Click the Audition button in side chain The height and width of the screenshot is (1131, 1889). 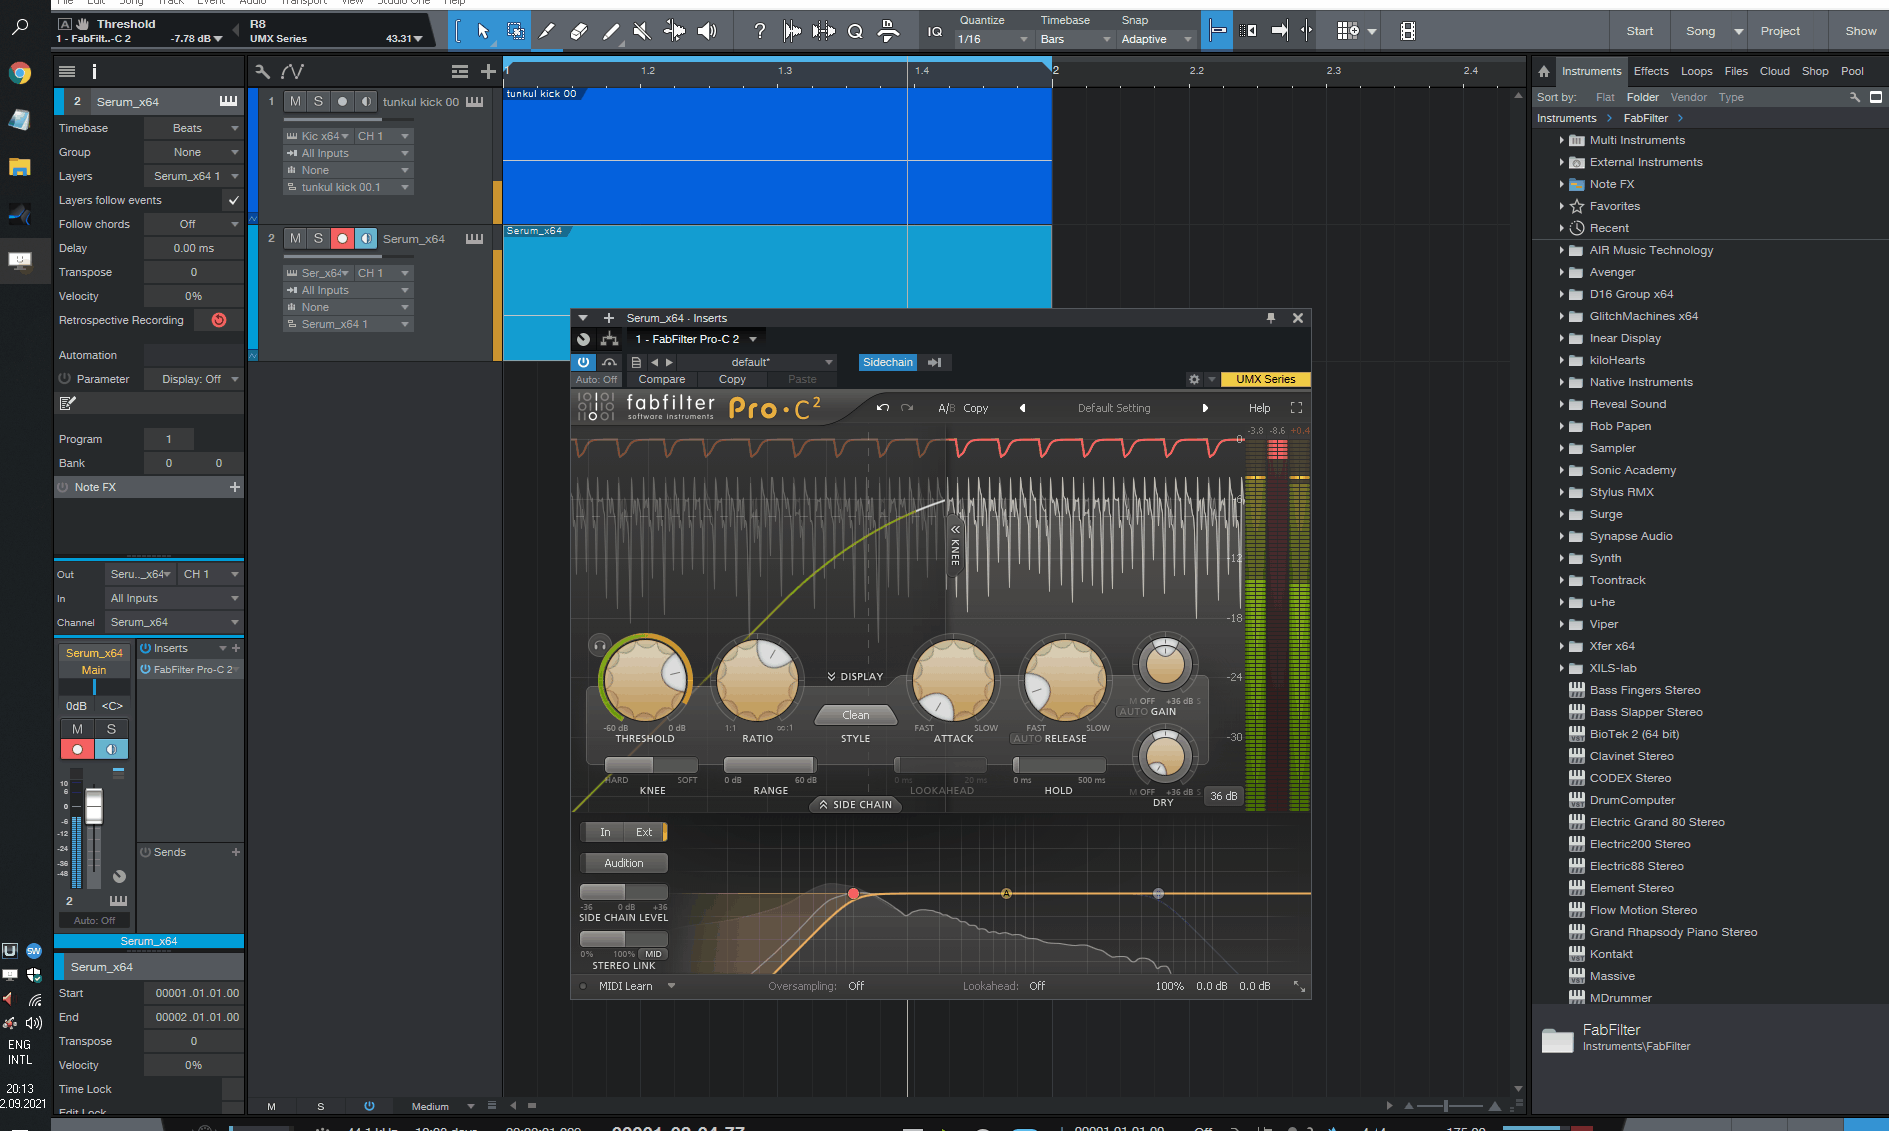(623, 863)
